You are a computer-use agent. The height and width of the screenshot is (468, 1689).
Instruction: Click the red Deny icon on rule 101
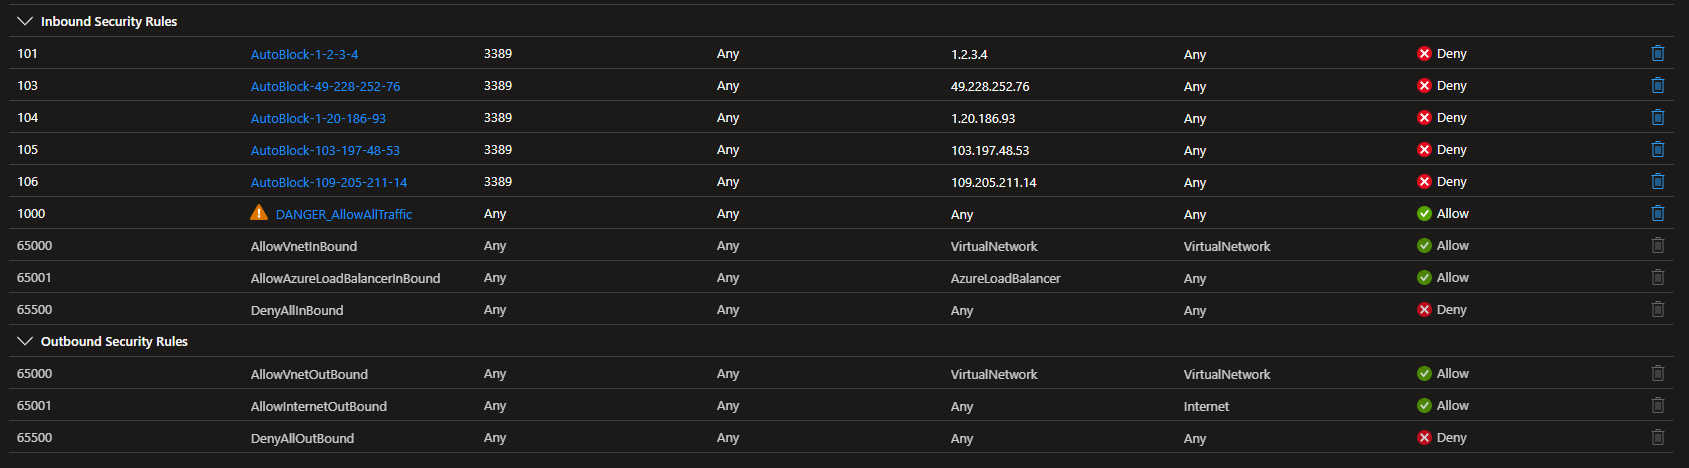[1424, 54]
